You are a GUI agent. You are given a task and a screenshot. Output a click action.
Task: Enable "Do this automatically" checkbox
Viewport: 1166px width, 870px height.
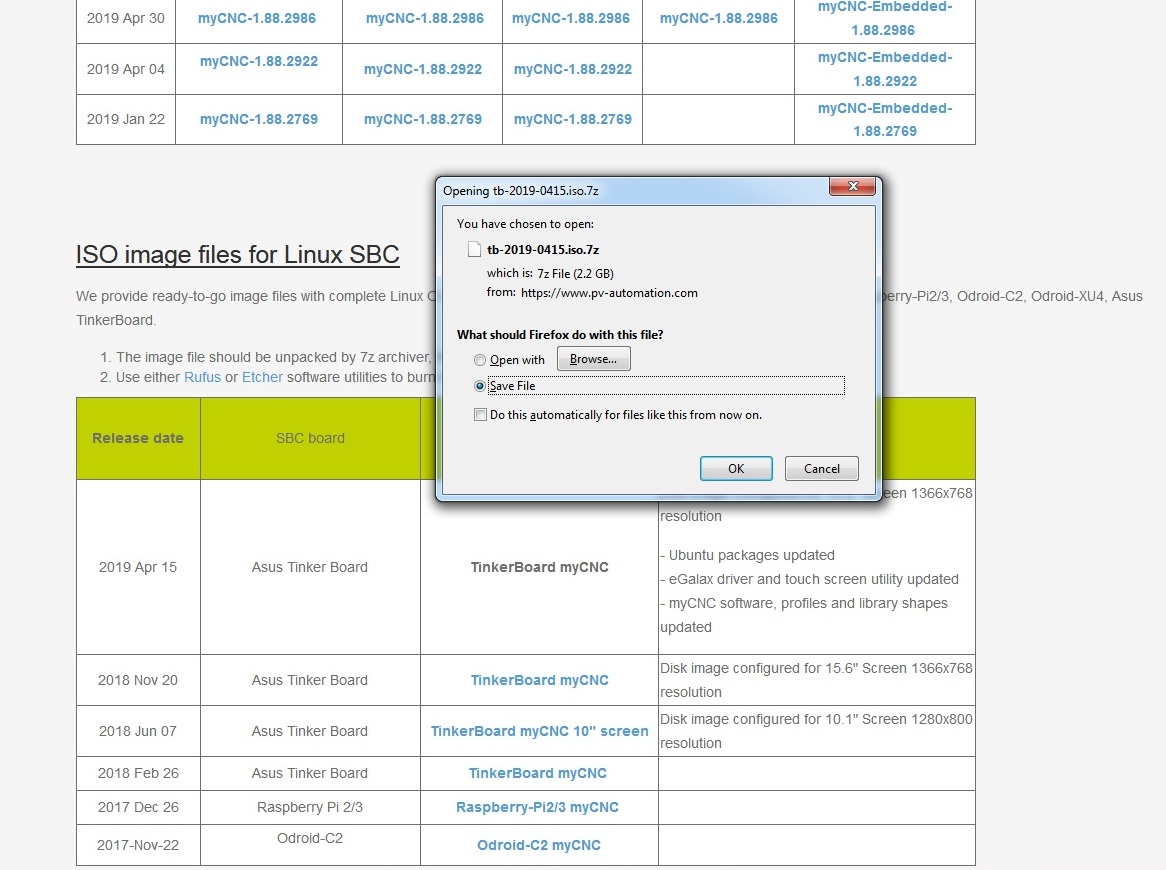pos(481,414)
